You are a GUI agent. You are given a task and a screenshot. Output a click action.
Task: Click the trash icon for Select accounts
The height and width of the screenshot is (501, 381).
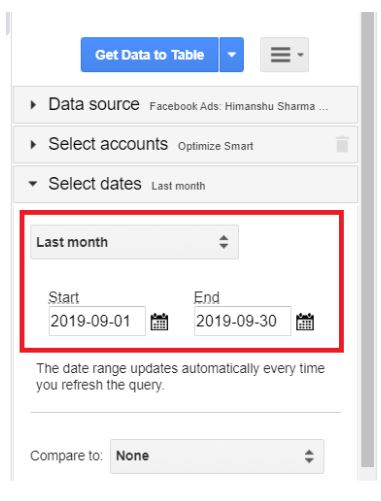342,144
